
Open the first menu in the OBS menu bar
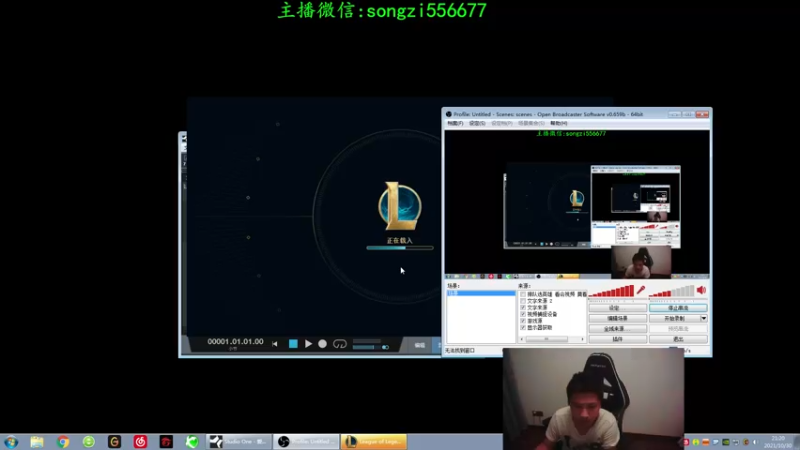455,123
